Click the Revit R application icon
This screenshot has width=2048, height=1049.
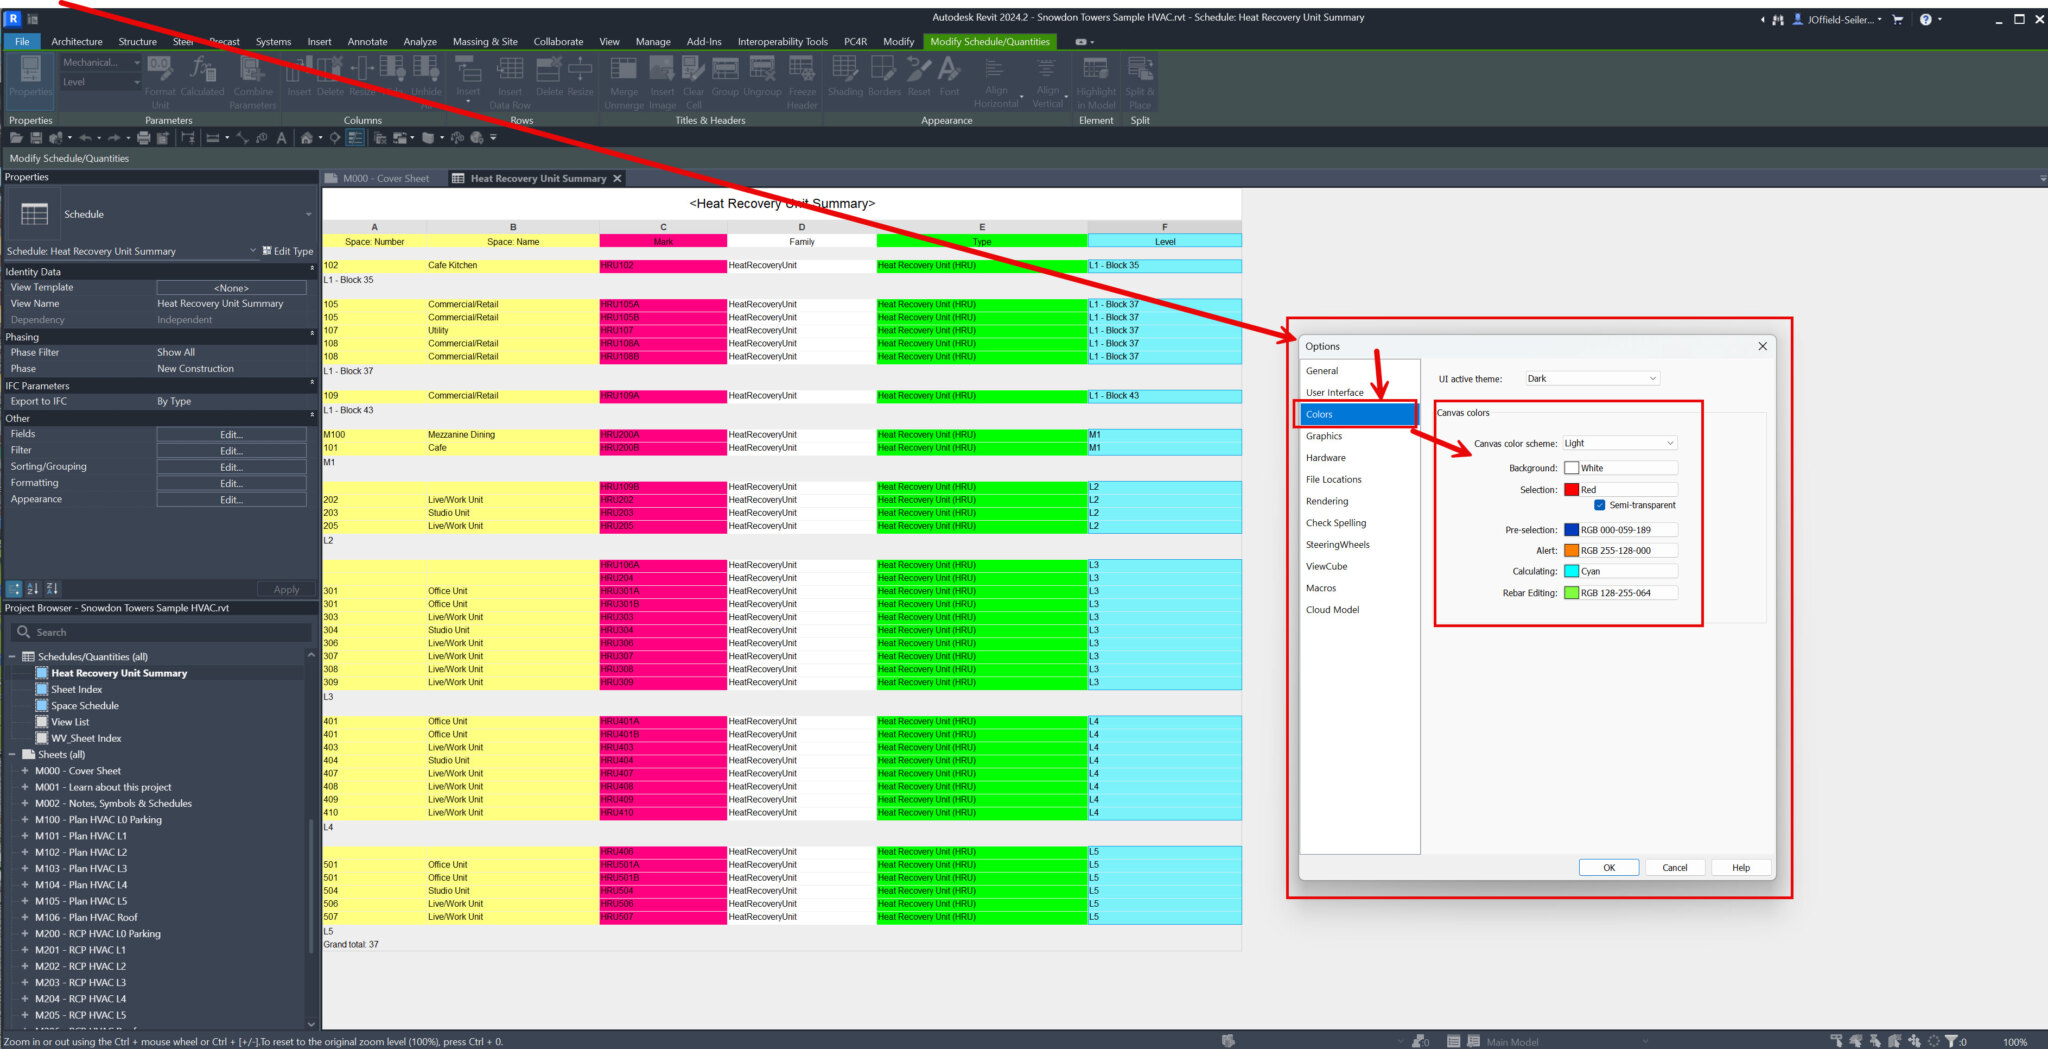[13, 18]
